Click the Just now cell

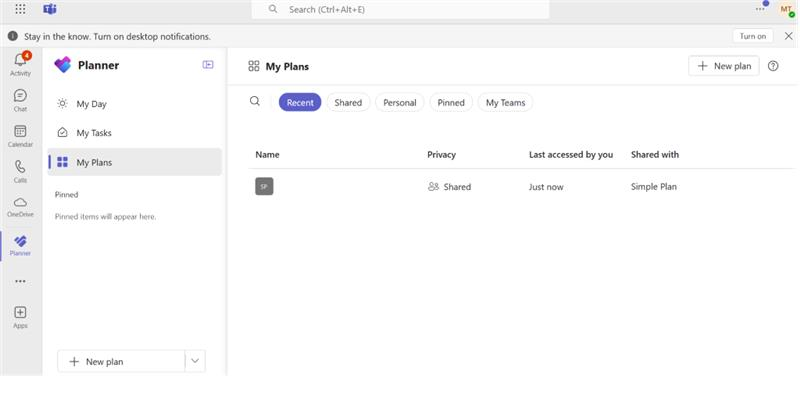click(546, 187)
